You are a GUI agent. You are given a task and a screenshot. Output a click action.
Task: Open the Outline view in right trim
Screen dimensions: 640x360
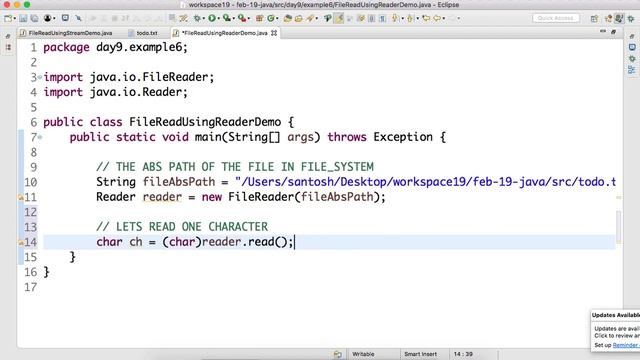(632, 70)
